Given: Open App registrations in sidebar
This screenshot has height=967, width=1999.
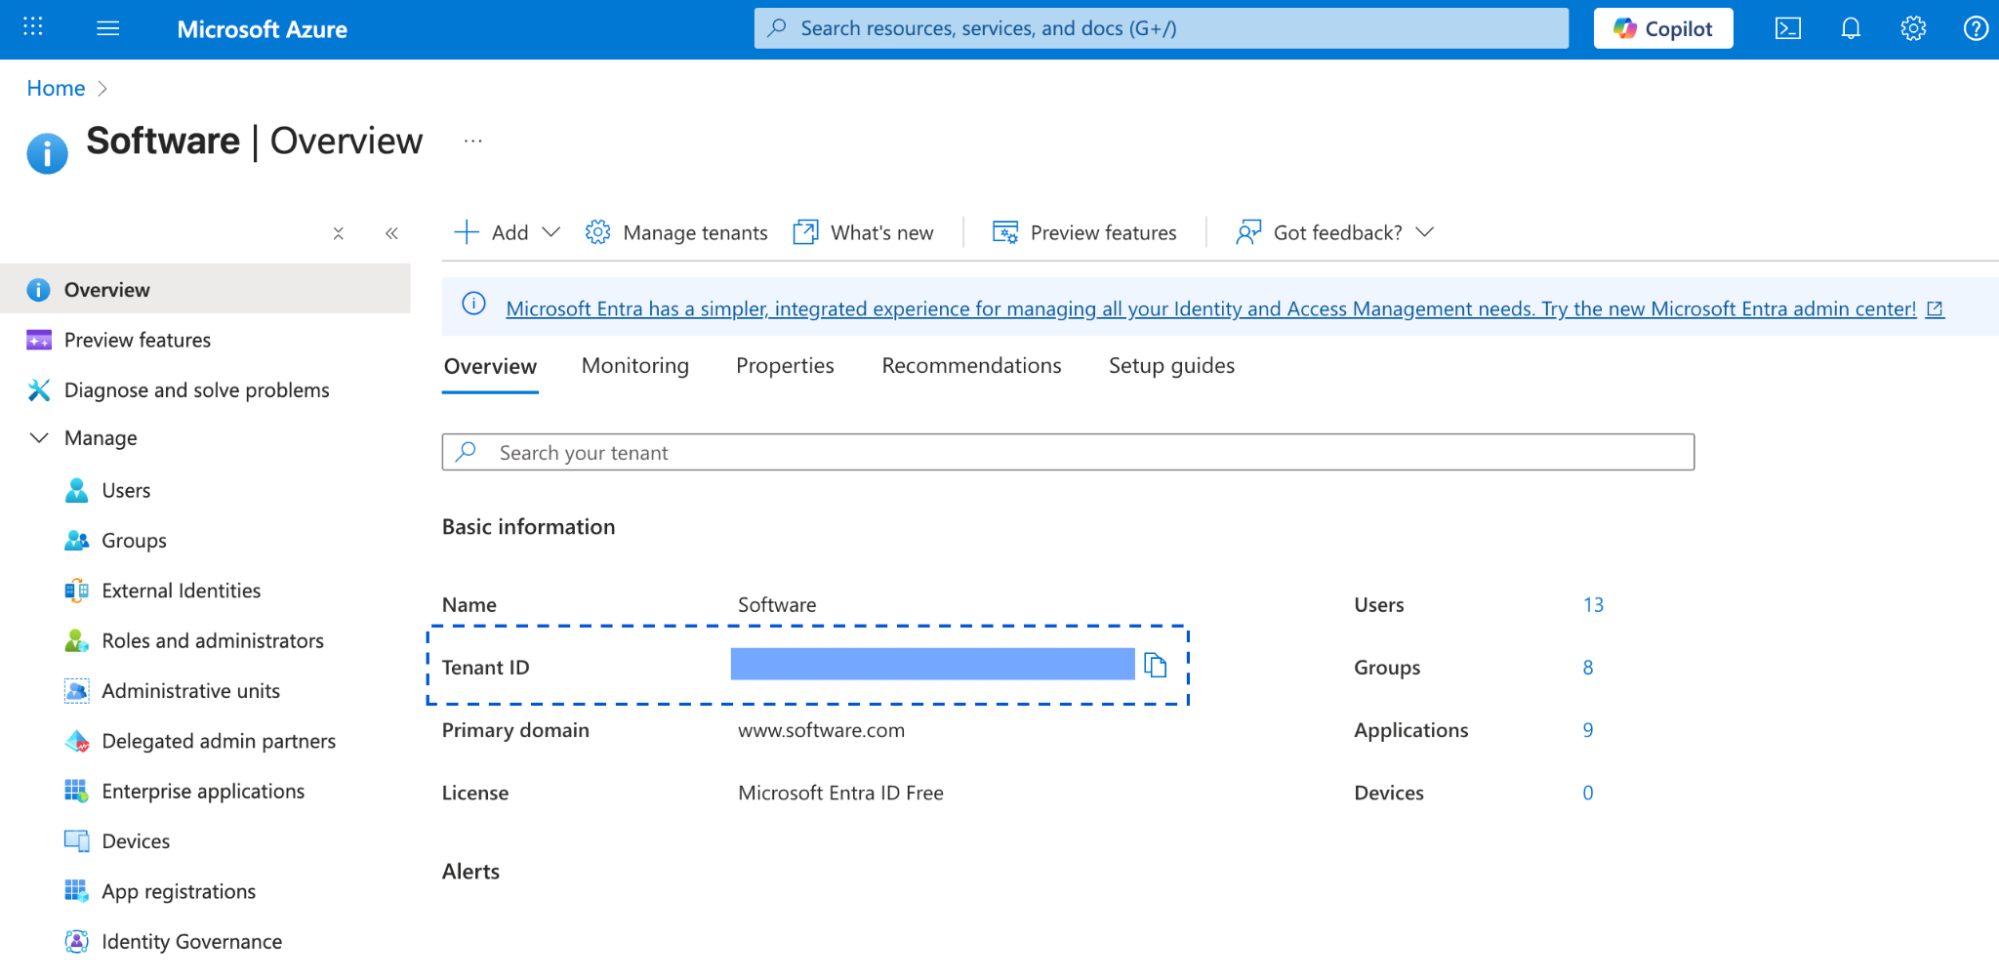Looking at the screenshot, I should pyautogui.click(x=178, y=892).
